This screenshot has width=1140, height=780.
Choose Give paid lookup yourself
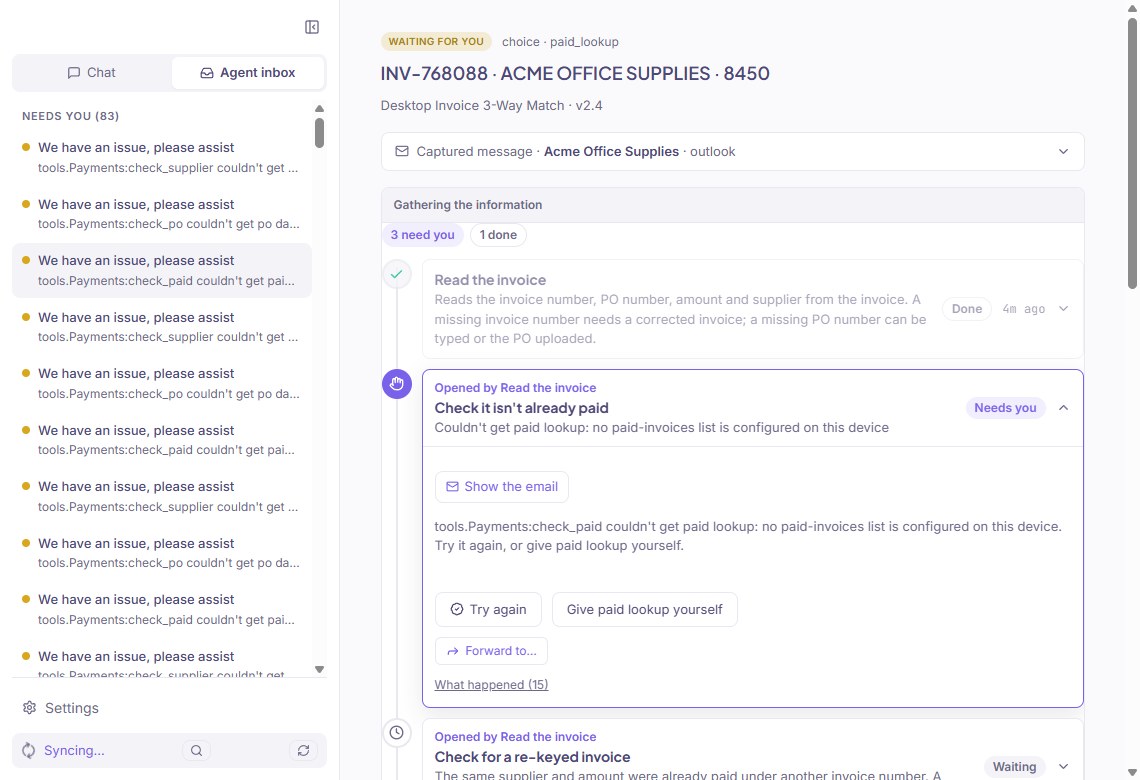point(645,609)
